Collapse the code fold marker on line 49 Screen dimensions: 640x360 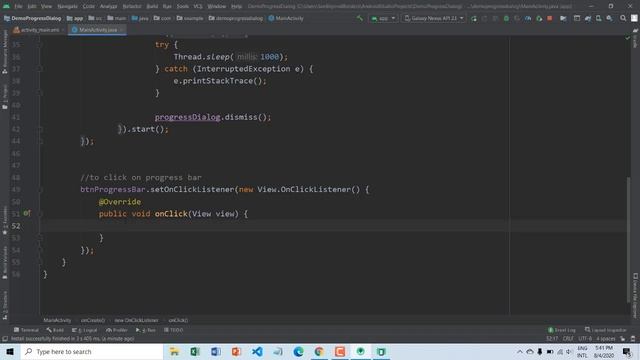41,190
